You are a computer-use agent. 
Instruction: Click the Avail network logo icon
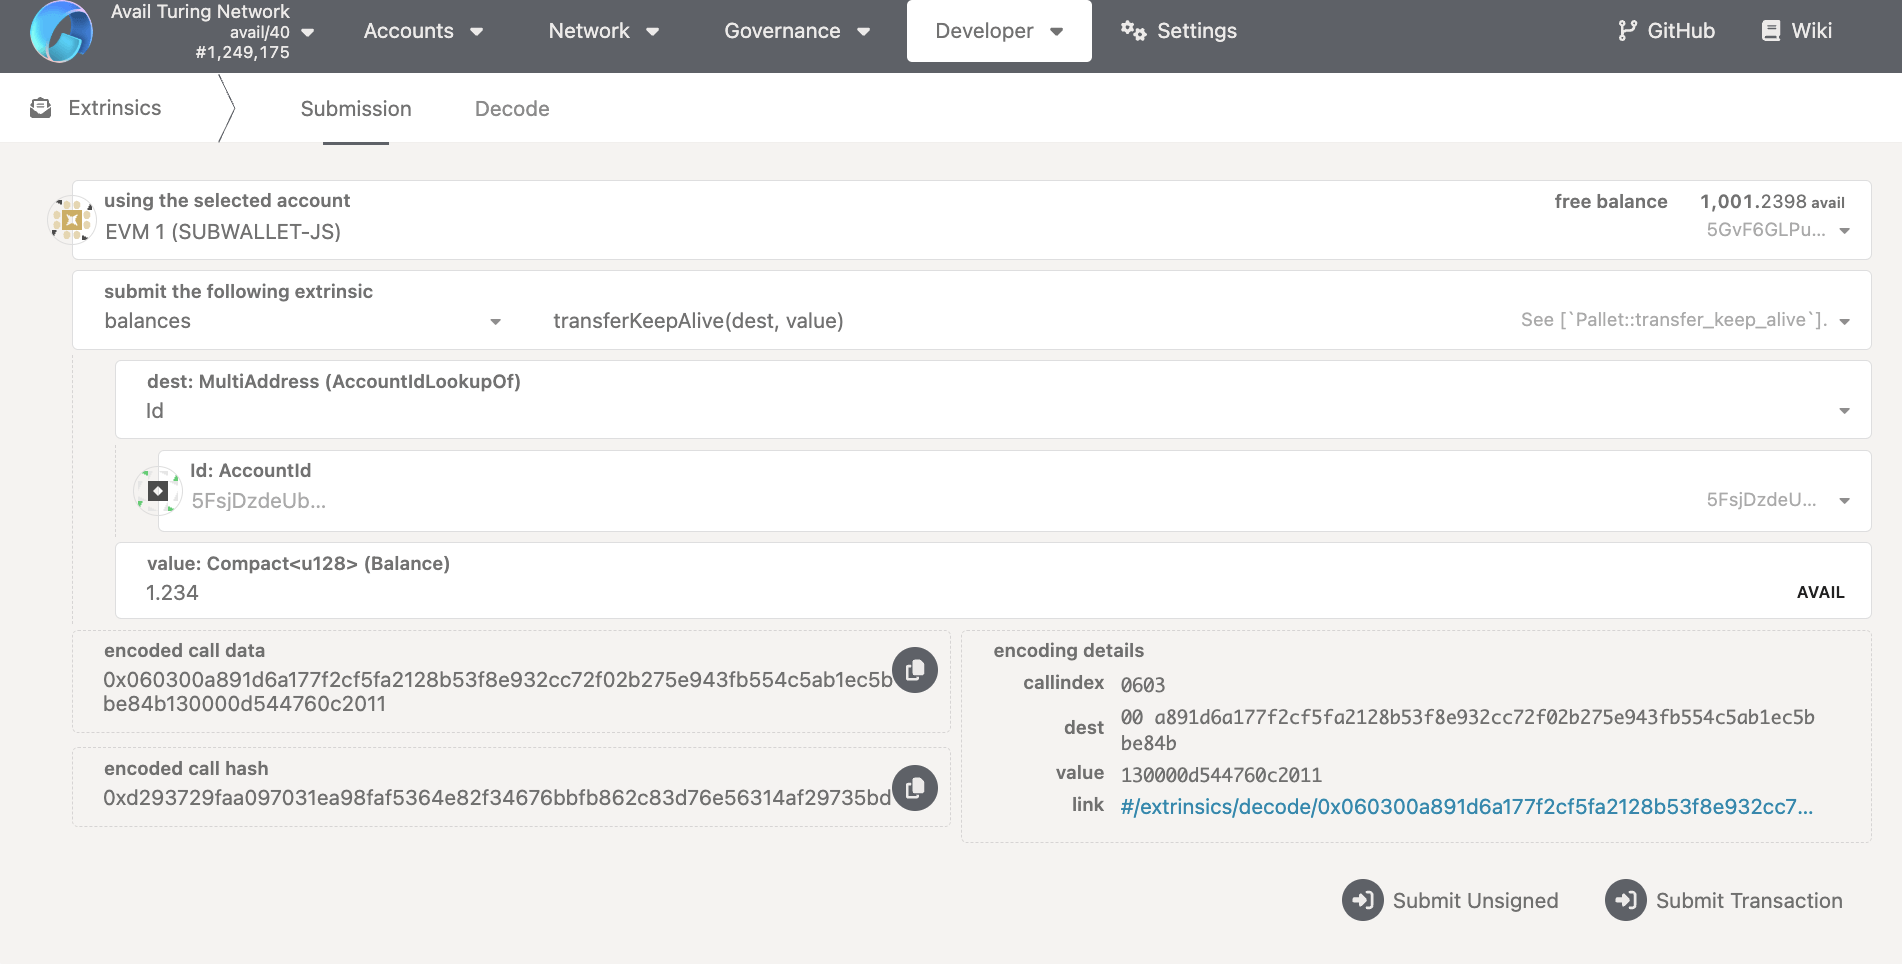point(61,32)
